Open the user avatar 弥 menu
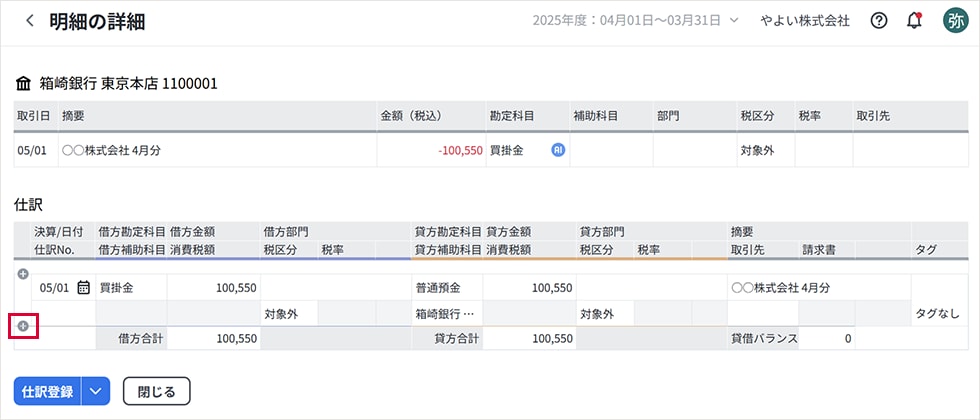 954,21
